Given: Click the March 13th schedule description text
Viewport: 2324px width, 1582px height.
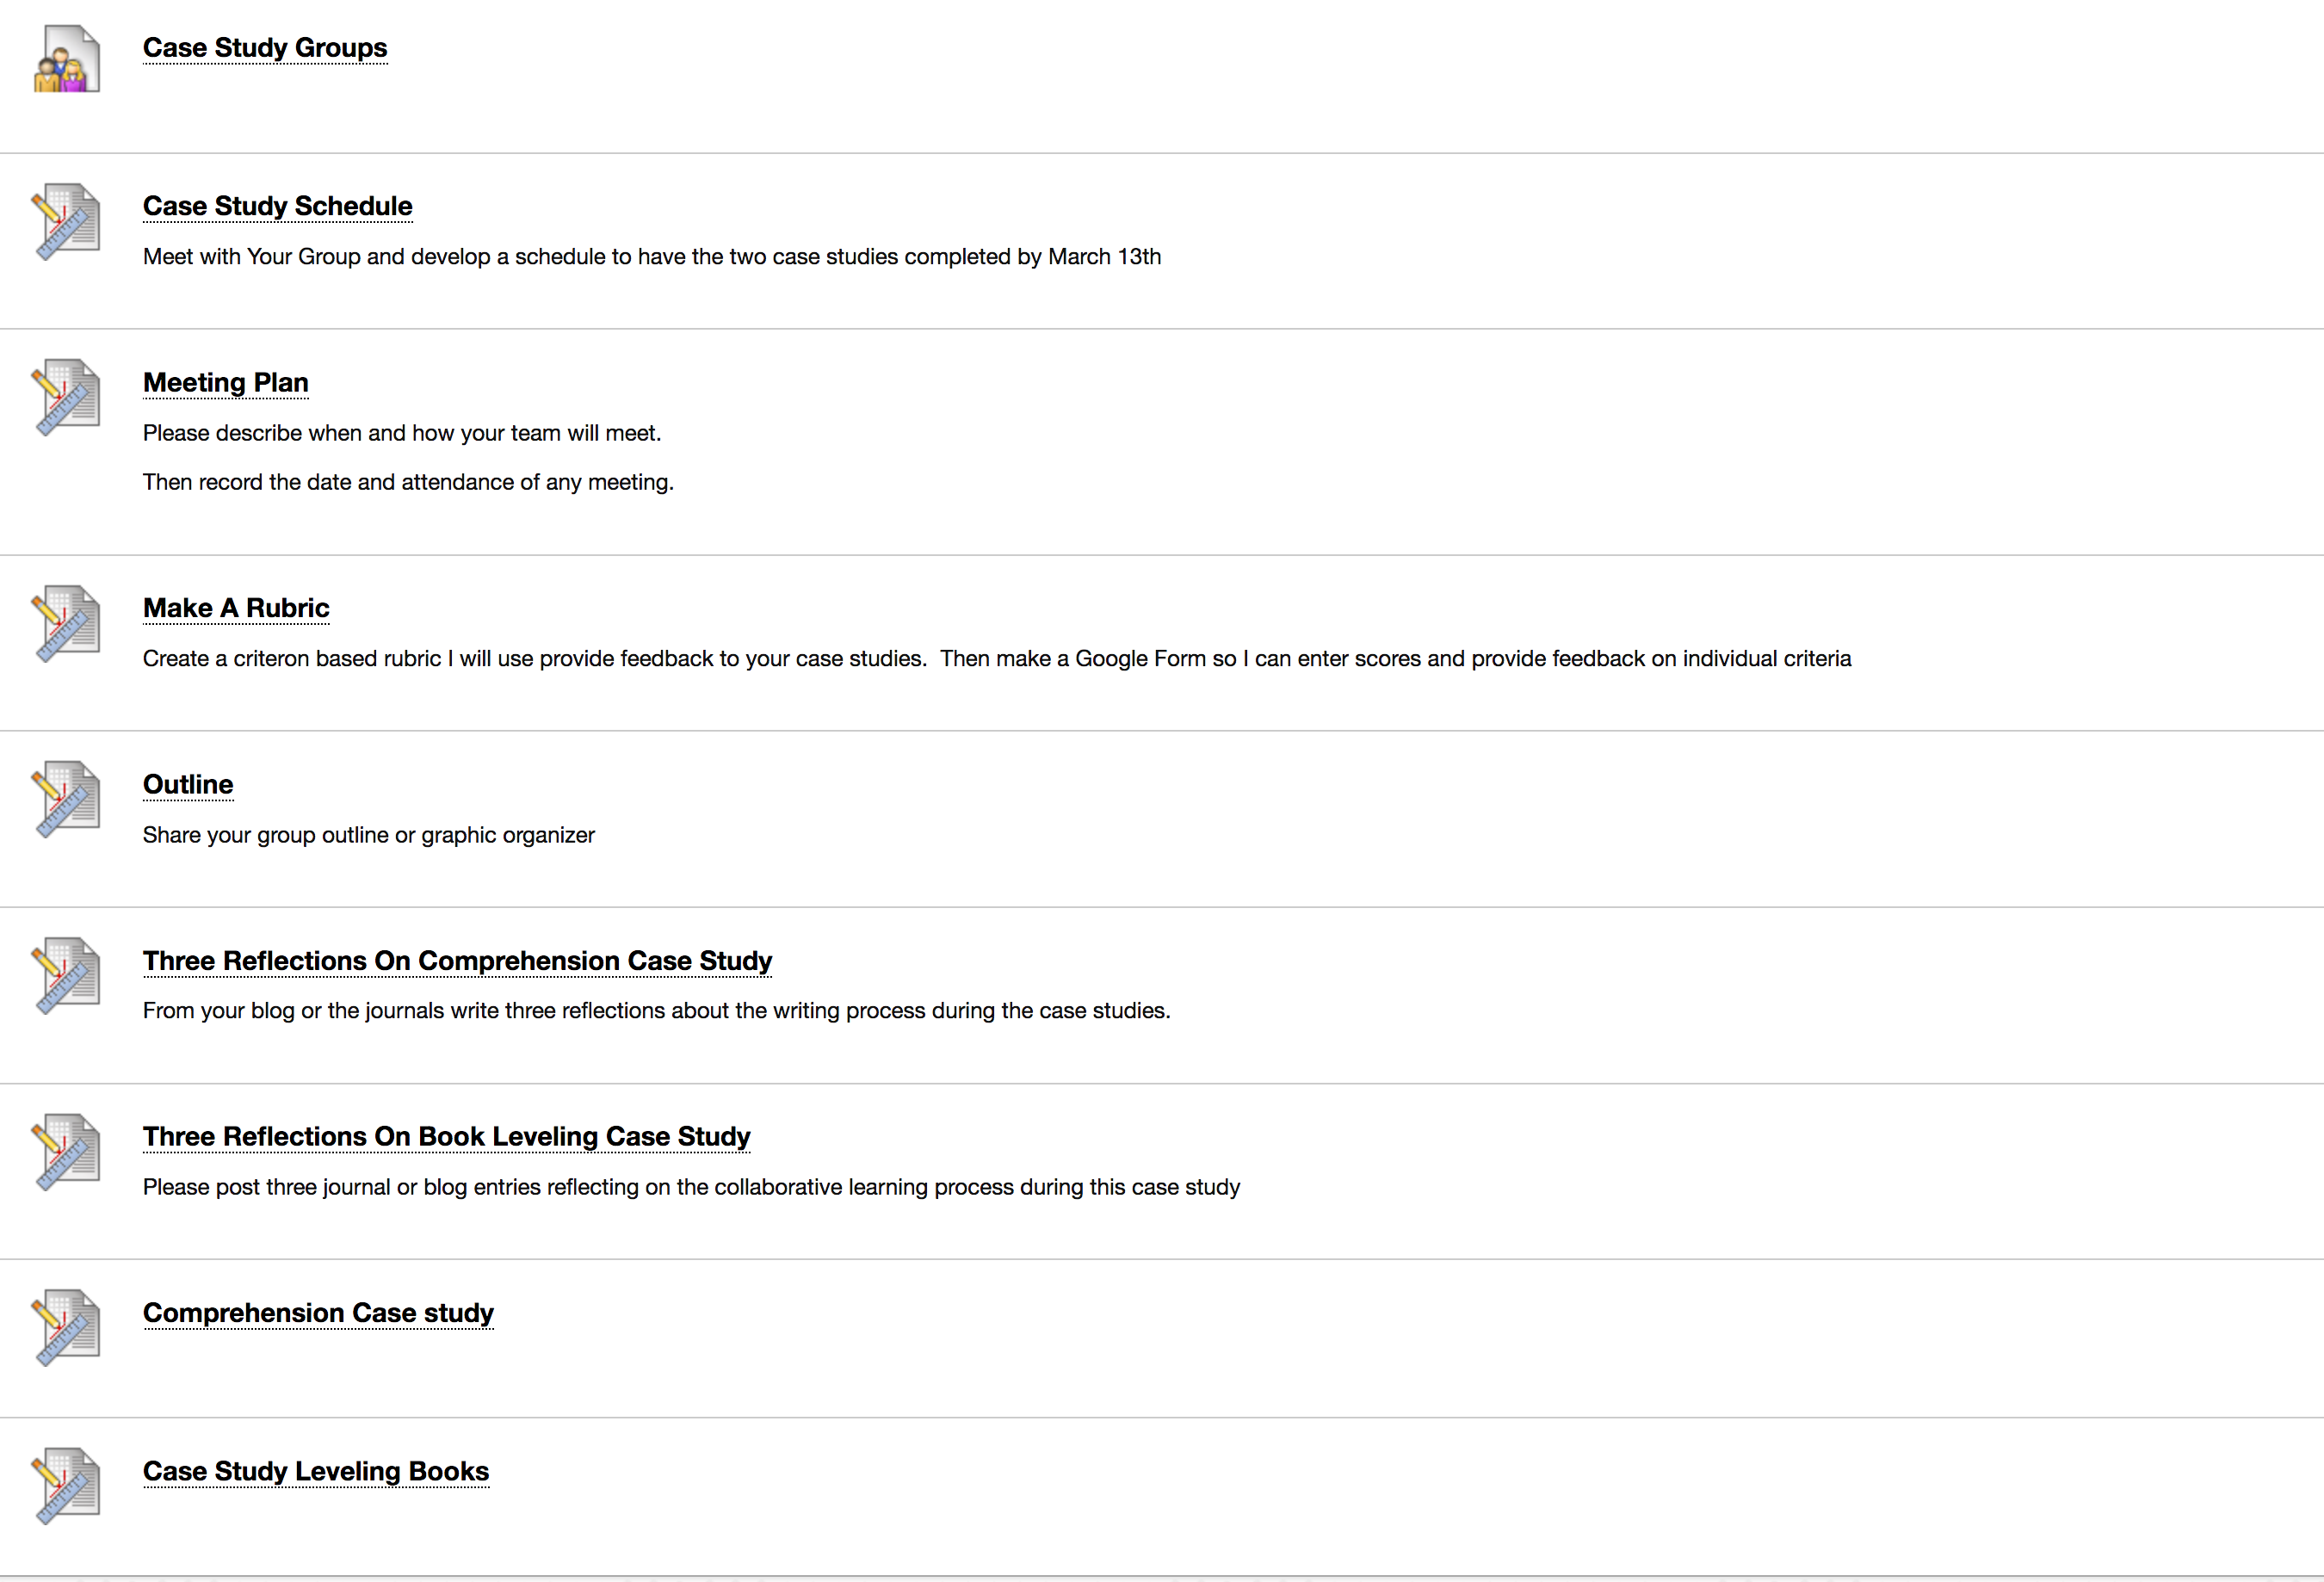Looking at the screenshot, I should (652, 257).
